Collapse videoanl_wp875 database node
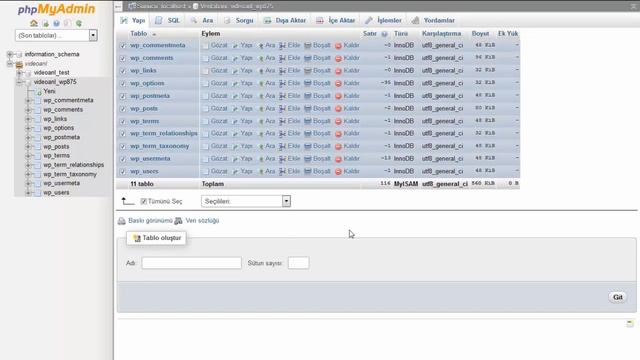This screenshot has height=360, width=640. pos(19,82)
